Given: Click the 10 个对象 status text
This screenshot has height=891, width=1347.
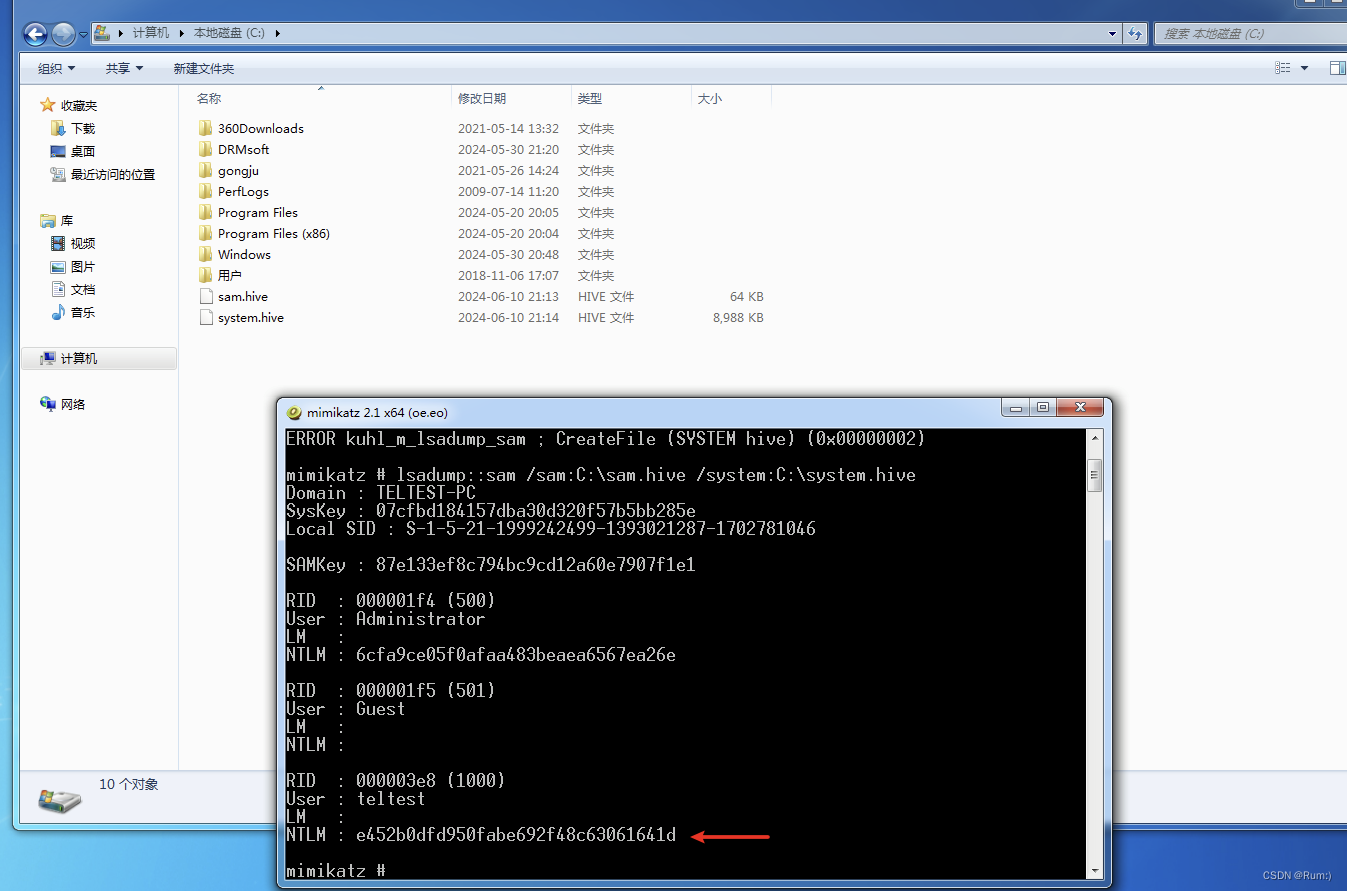Looking at the screenshot, I should [129, 784].
